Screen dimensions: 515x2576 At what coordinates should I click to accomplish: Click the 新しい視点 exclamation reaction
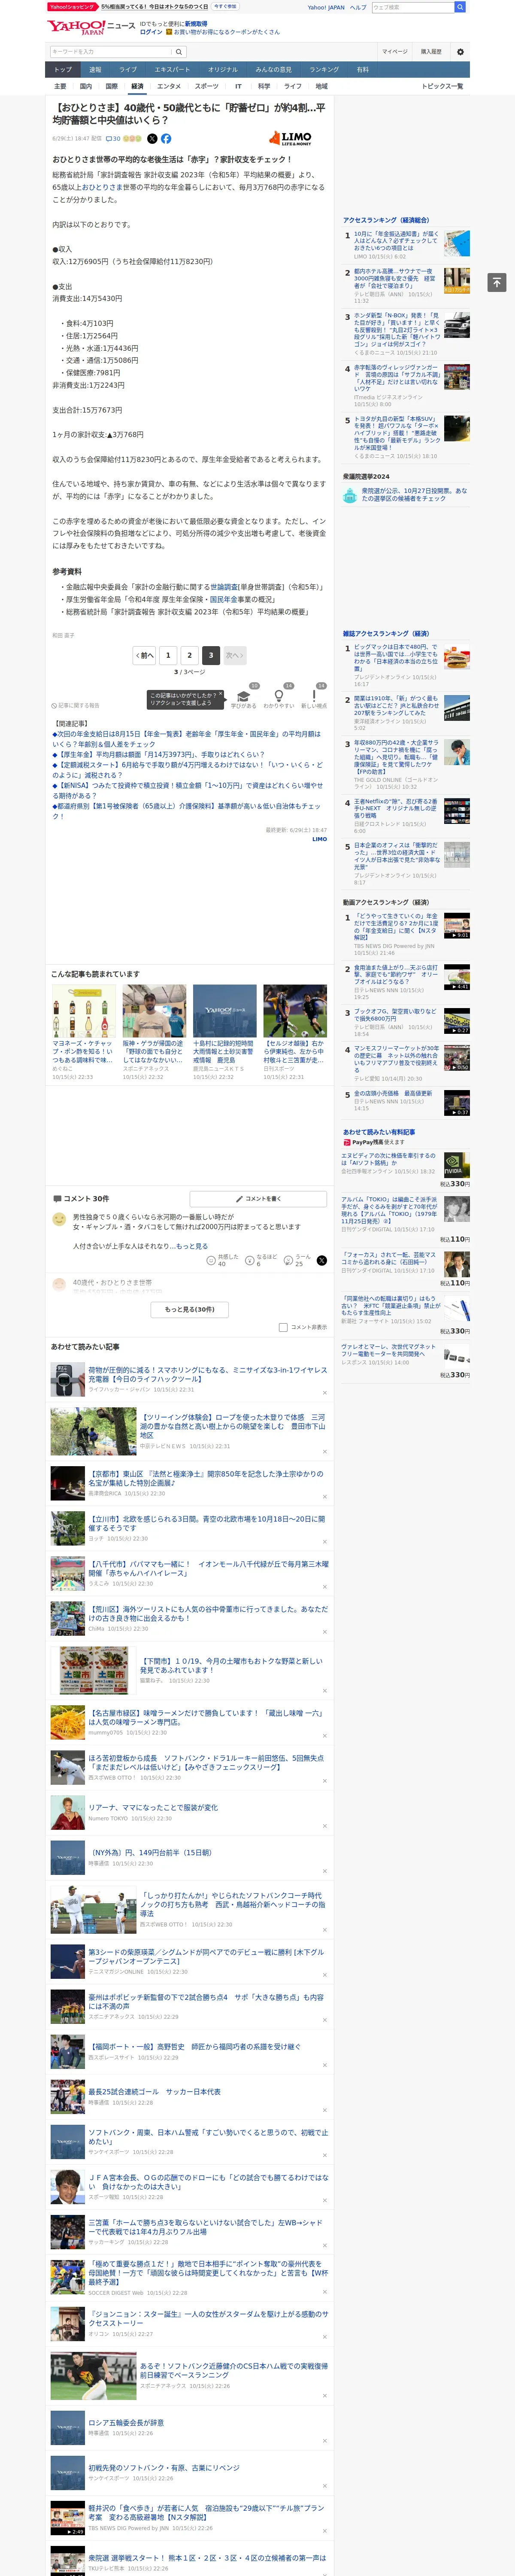pyautogui.click(x=314, y=698)
